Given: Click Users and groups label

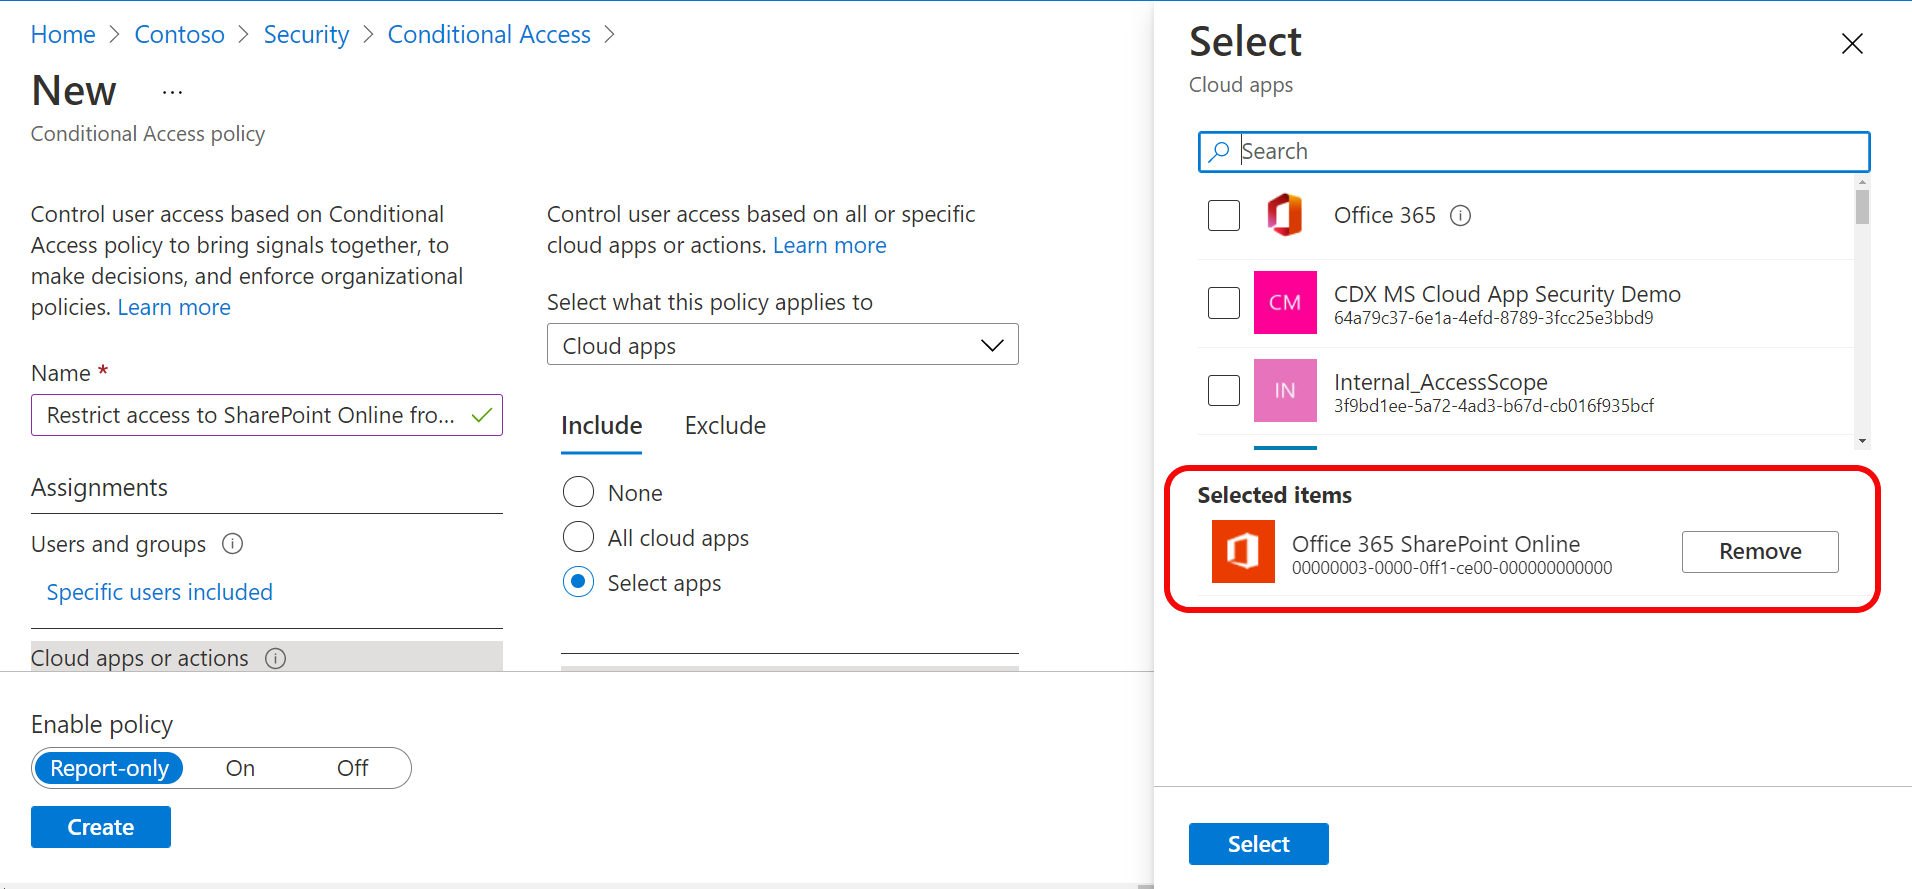Looking at the screenshot, I should pyautogui.click(x=119, y=544).
